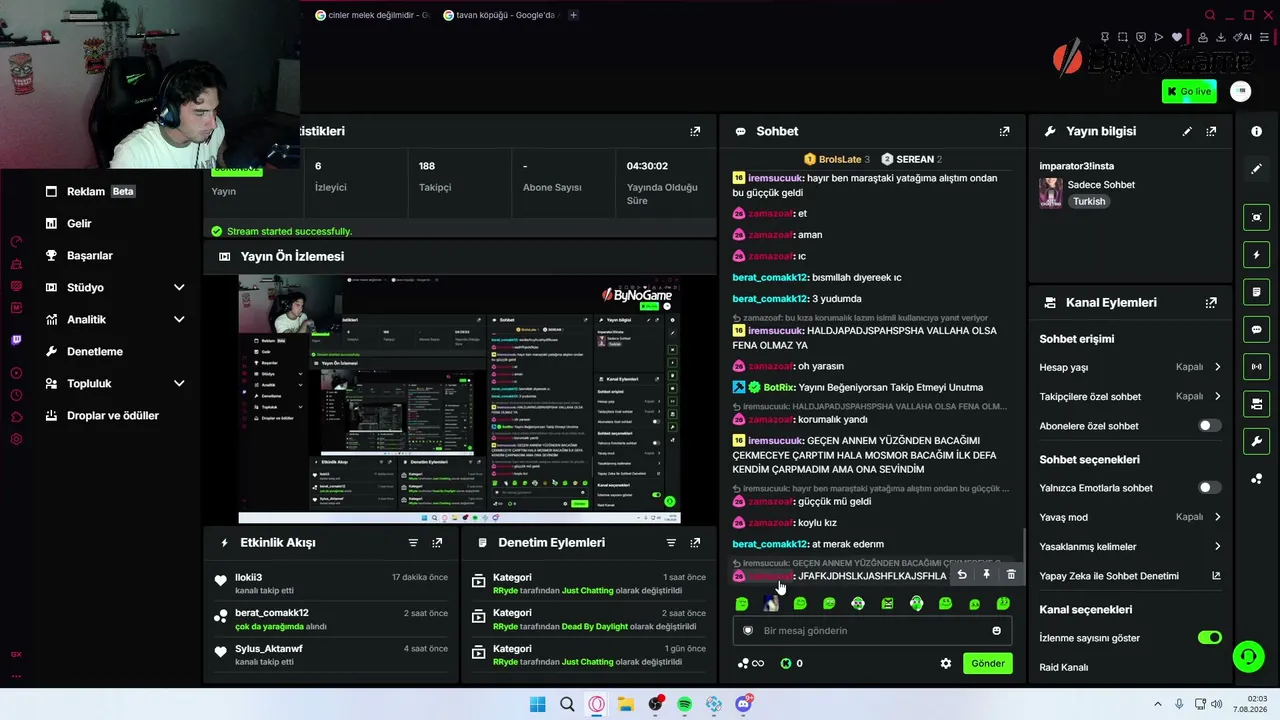Pop out the Kanal Eylemleri panel
This screenshot has width=1280, height=720.
(1211, 302)
